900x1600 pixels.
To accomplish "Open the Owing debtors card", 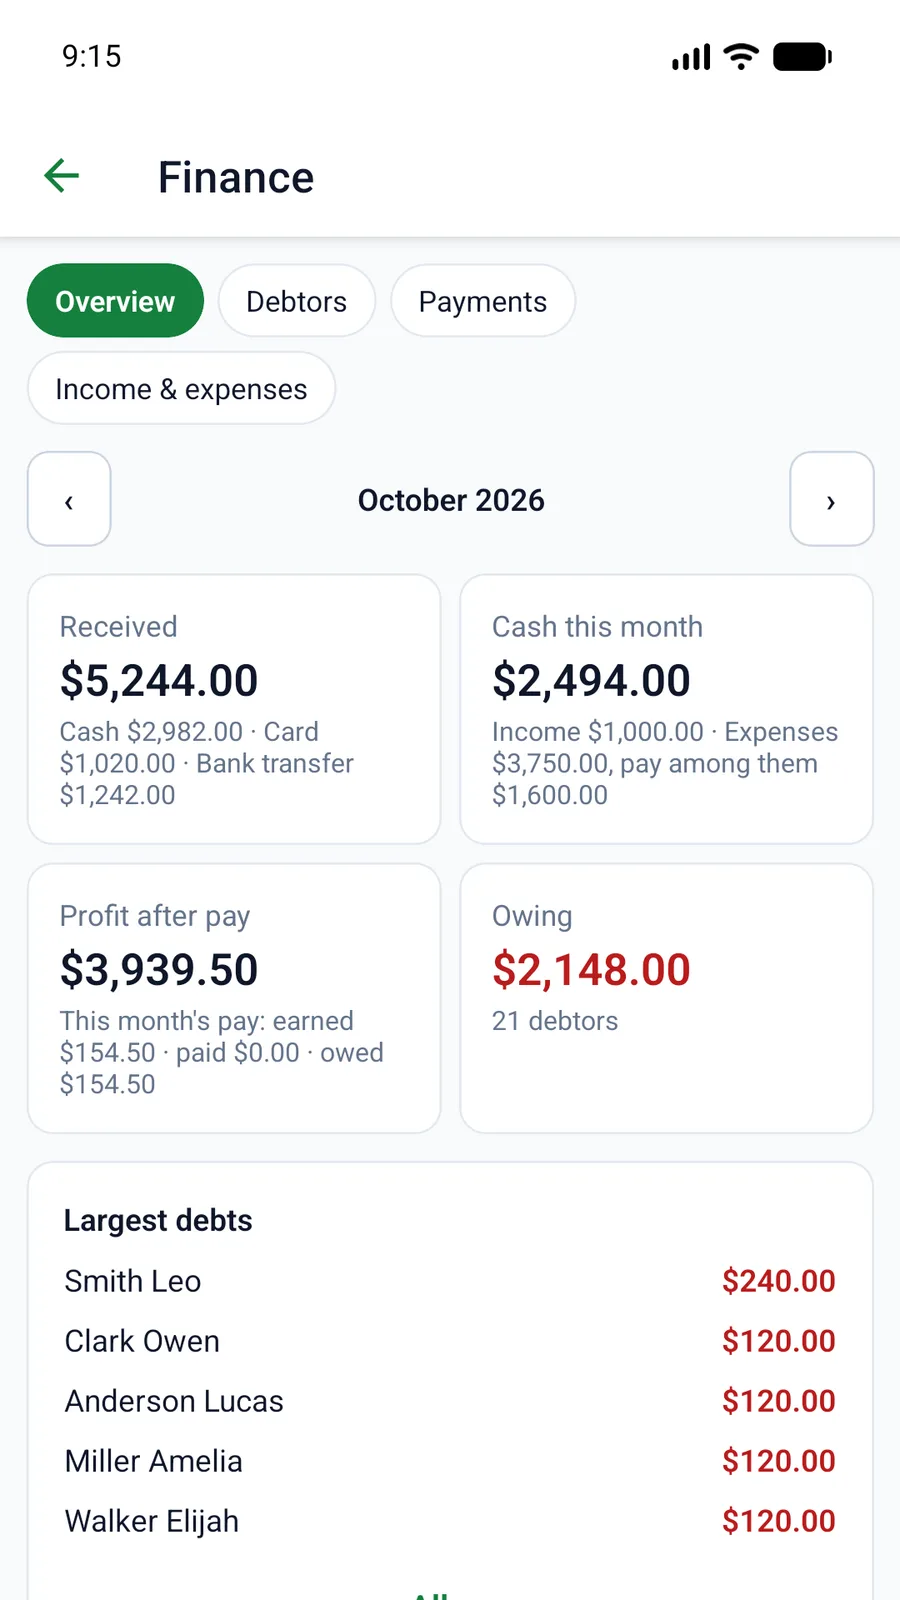I will [667, 998].
